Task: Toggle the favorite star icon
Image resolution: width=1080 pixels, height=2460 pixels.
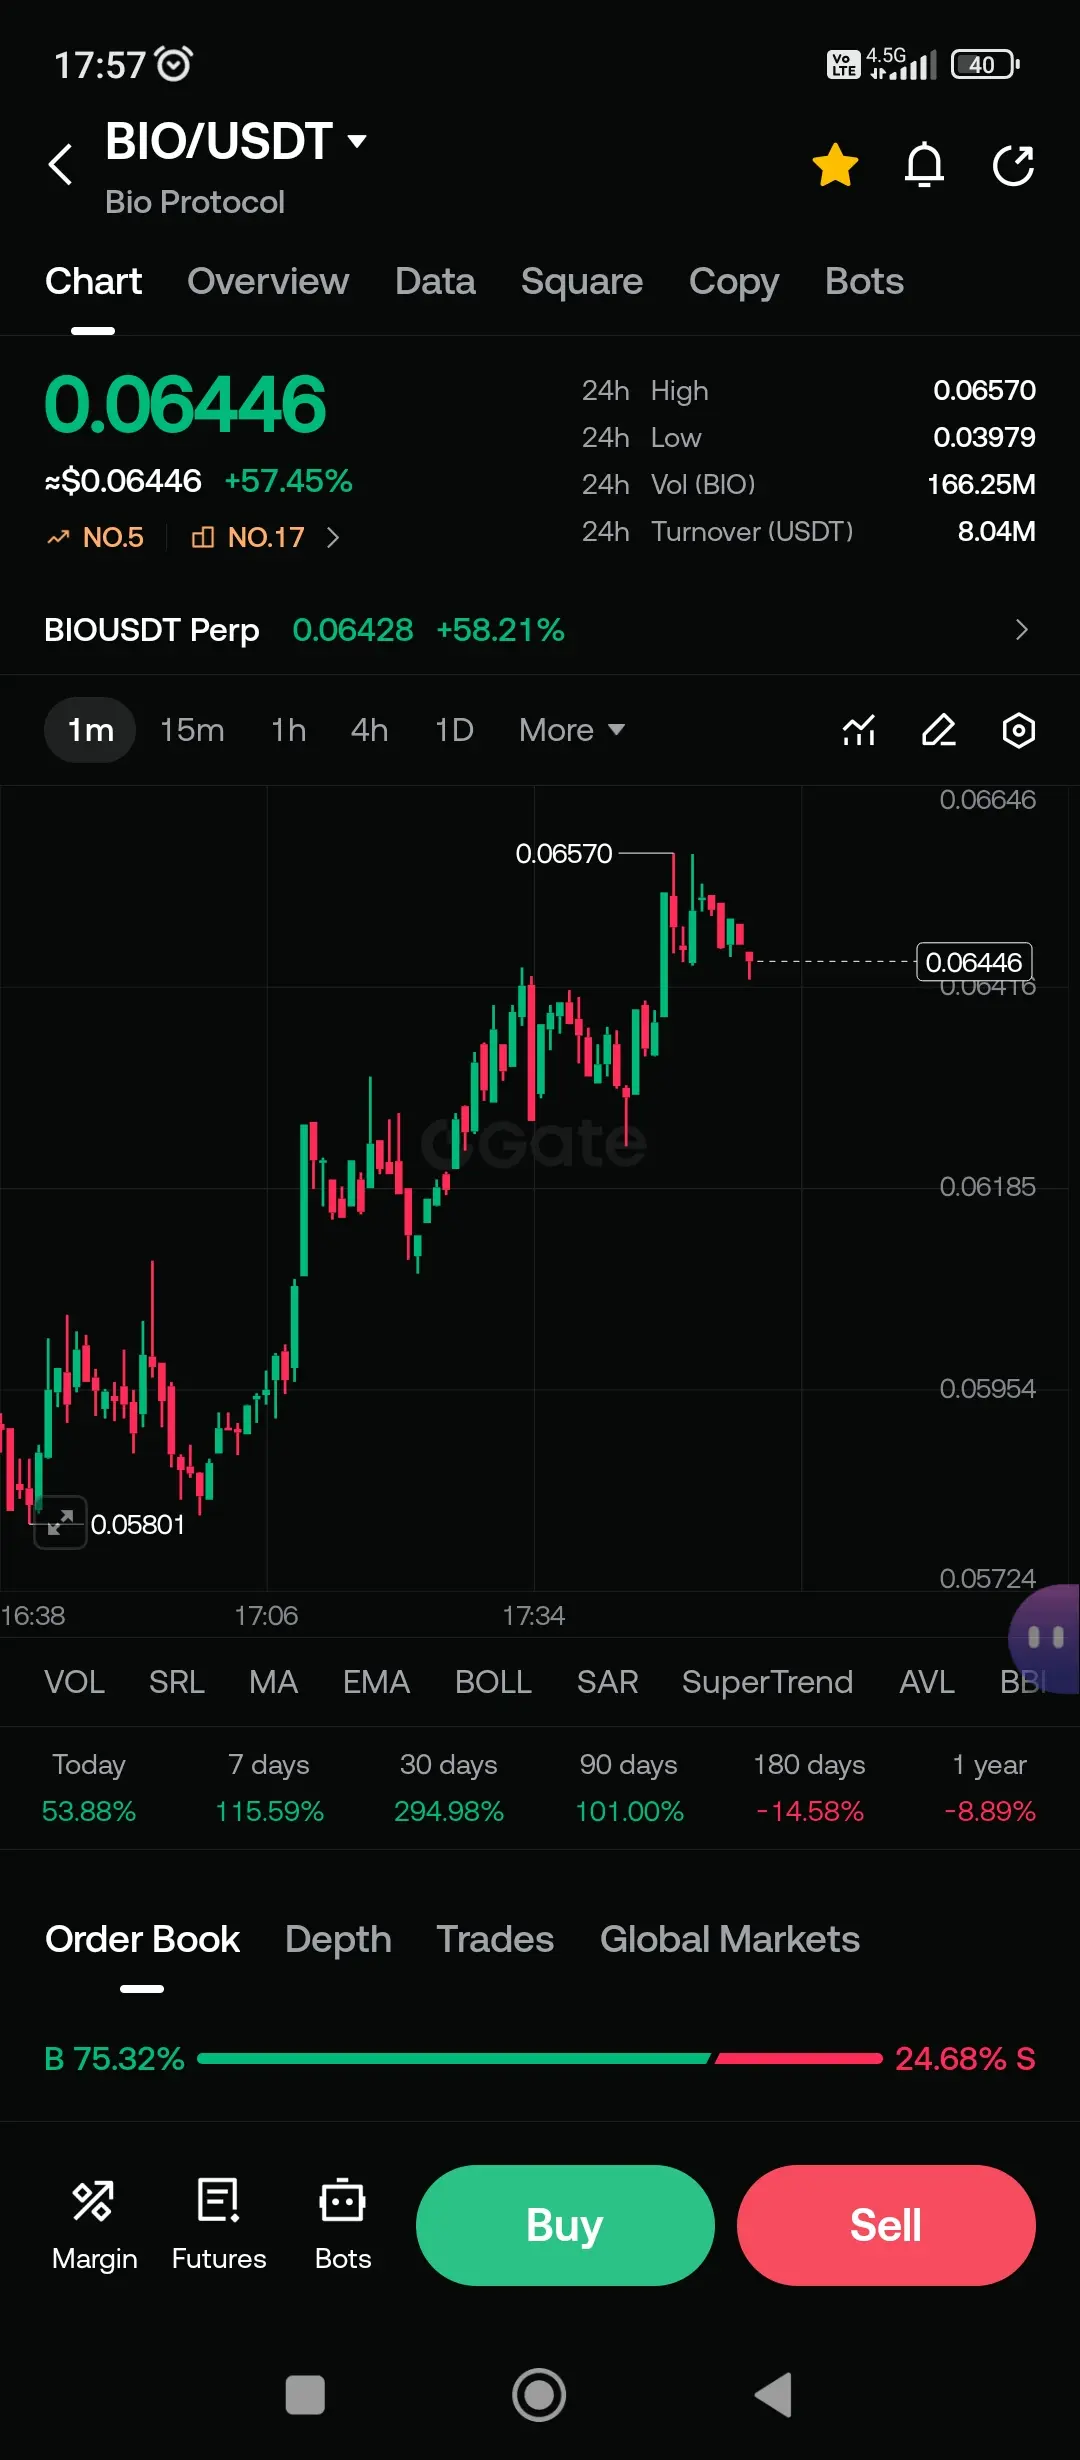Action: (835, 165)
